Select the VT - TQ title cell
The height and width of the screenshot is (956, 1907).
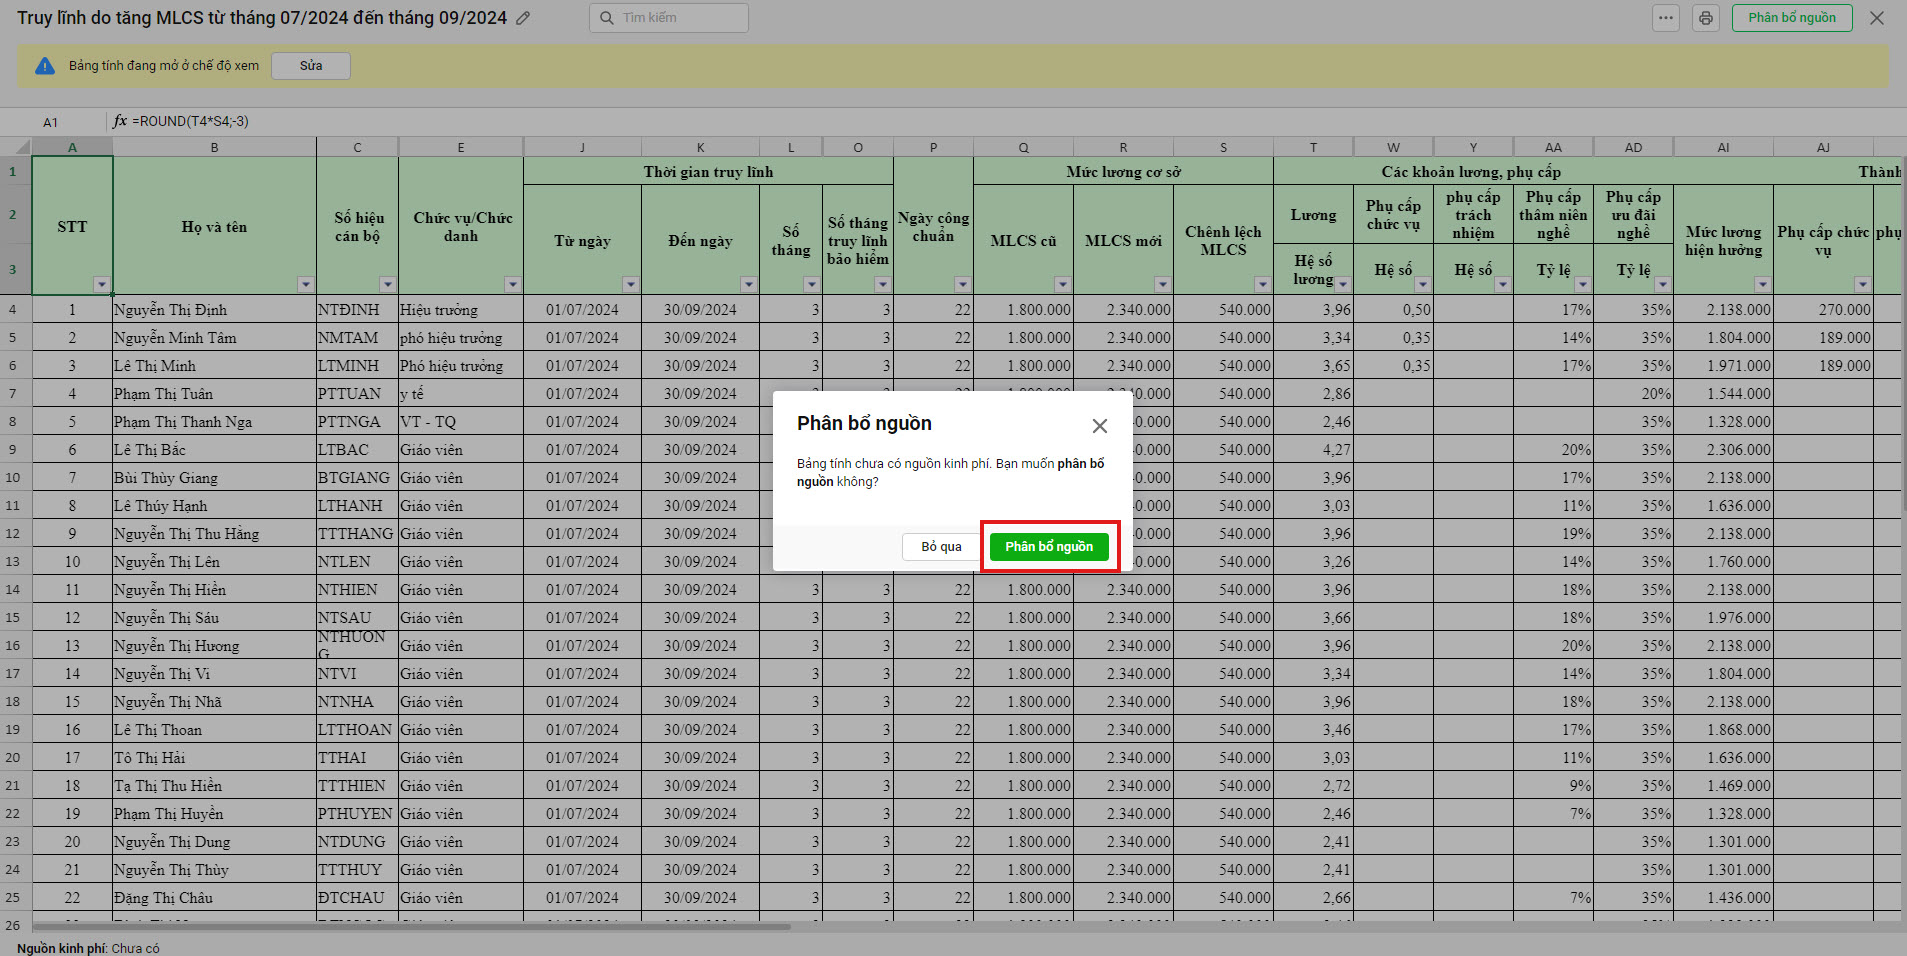(461, 422)
